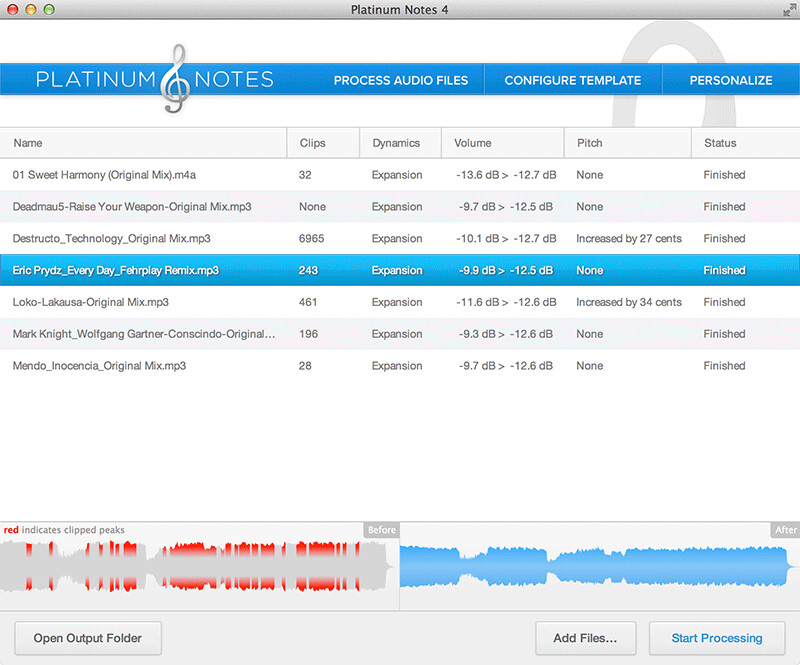Image resolution: width=800 pixels, height=665 pixels.
Task: Click the Before waveform with red clipped peaks
Action: point(198,567)
